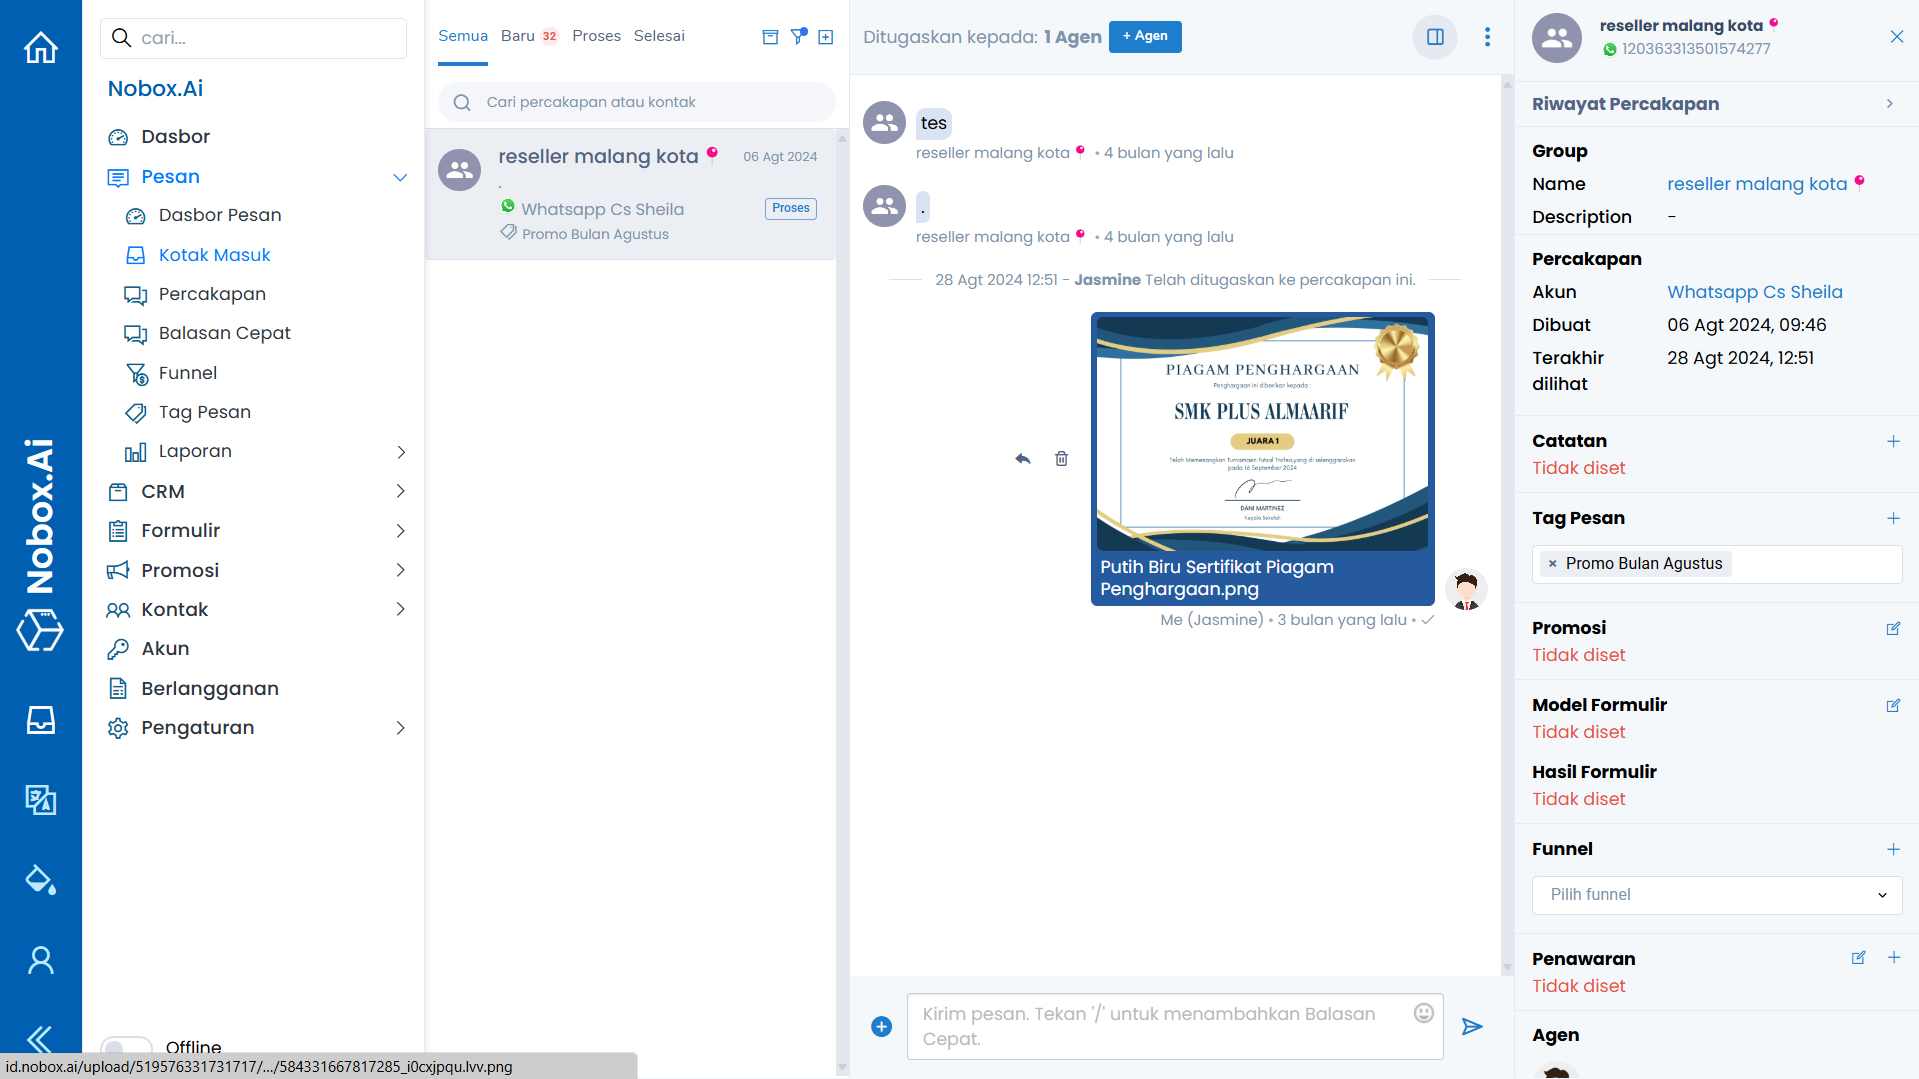Click the send message arrow icon

click(1471, 1027)
